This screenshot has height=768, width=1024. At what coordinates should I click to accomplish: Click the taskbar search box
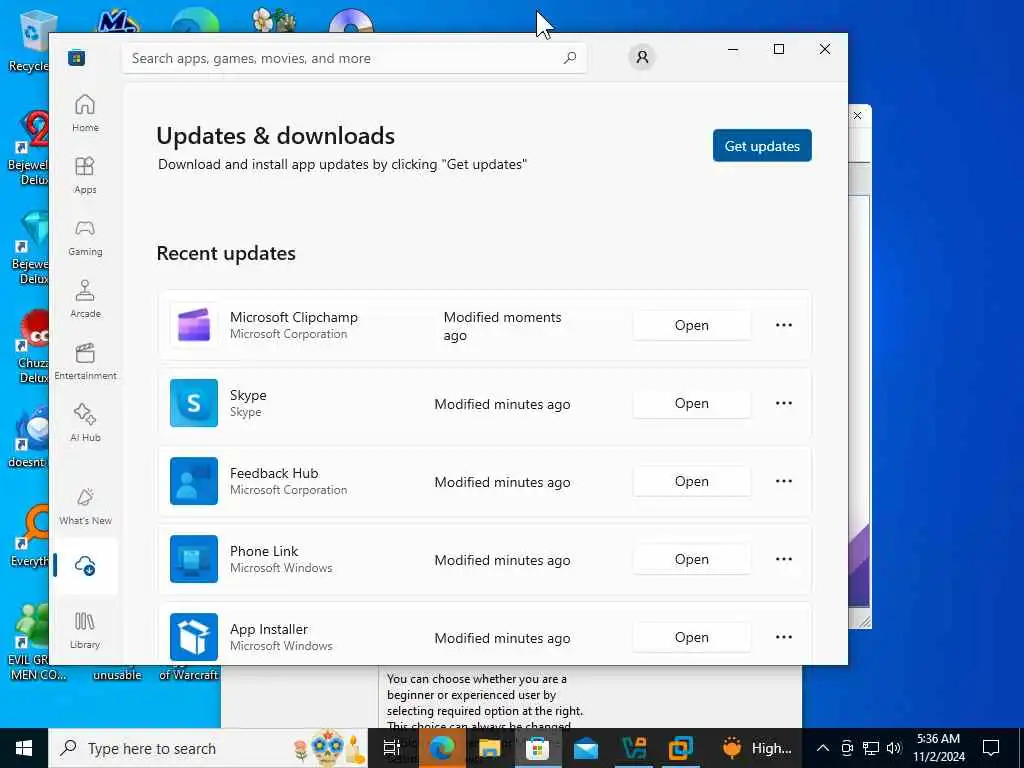click(x=208, y=748)
